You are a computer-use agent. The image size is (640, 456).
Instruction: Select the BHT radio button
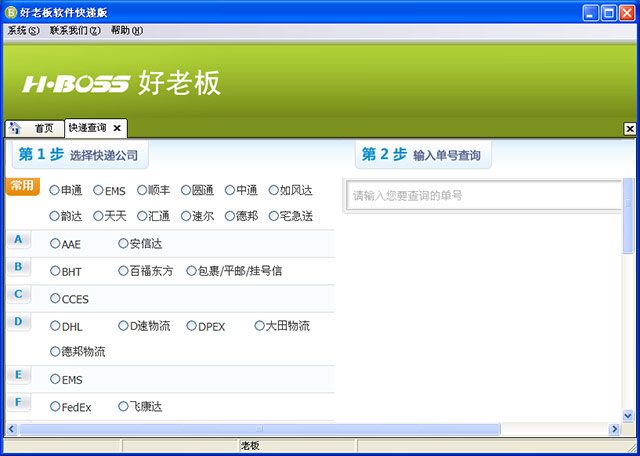click(x=55, y=271)
